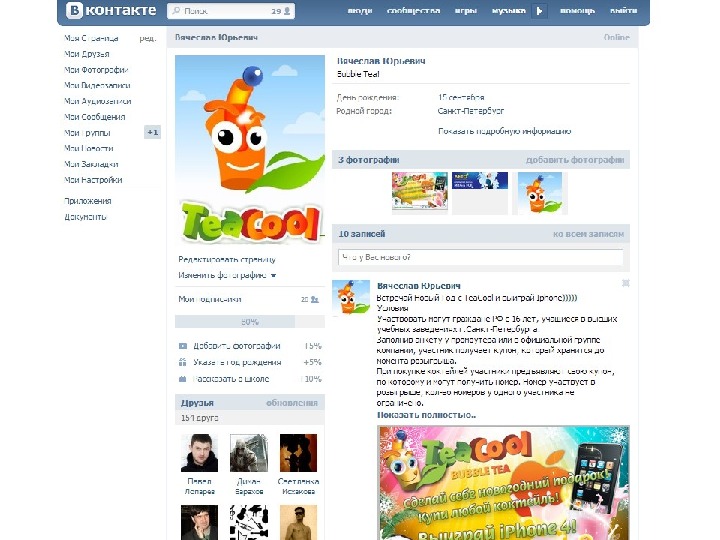Open Мои Сообщения in the sidebar
720x540 pixels.
coord(95,117)
